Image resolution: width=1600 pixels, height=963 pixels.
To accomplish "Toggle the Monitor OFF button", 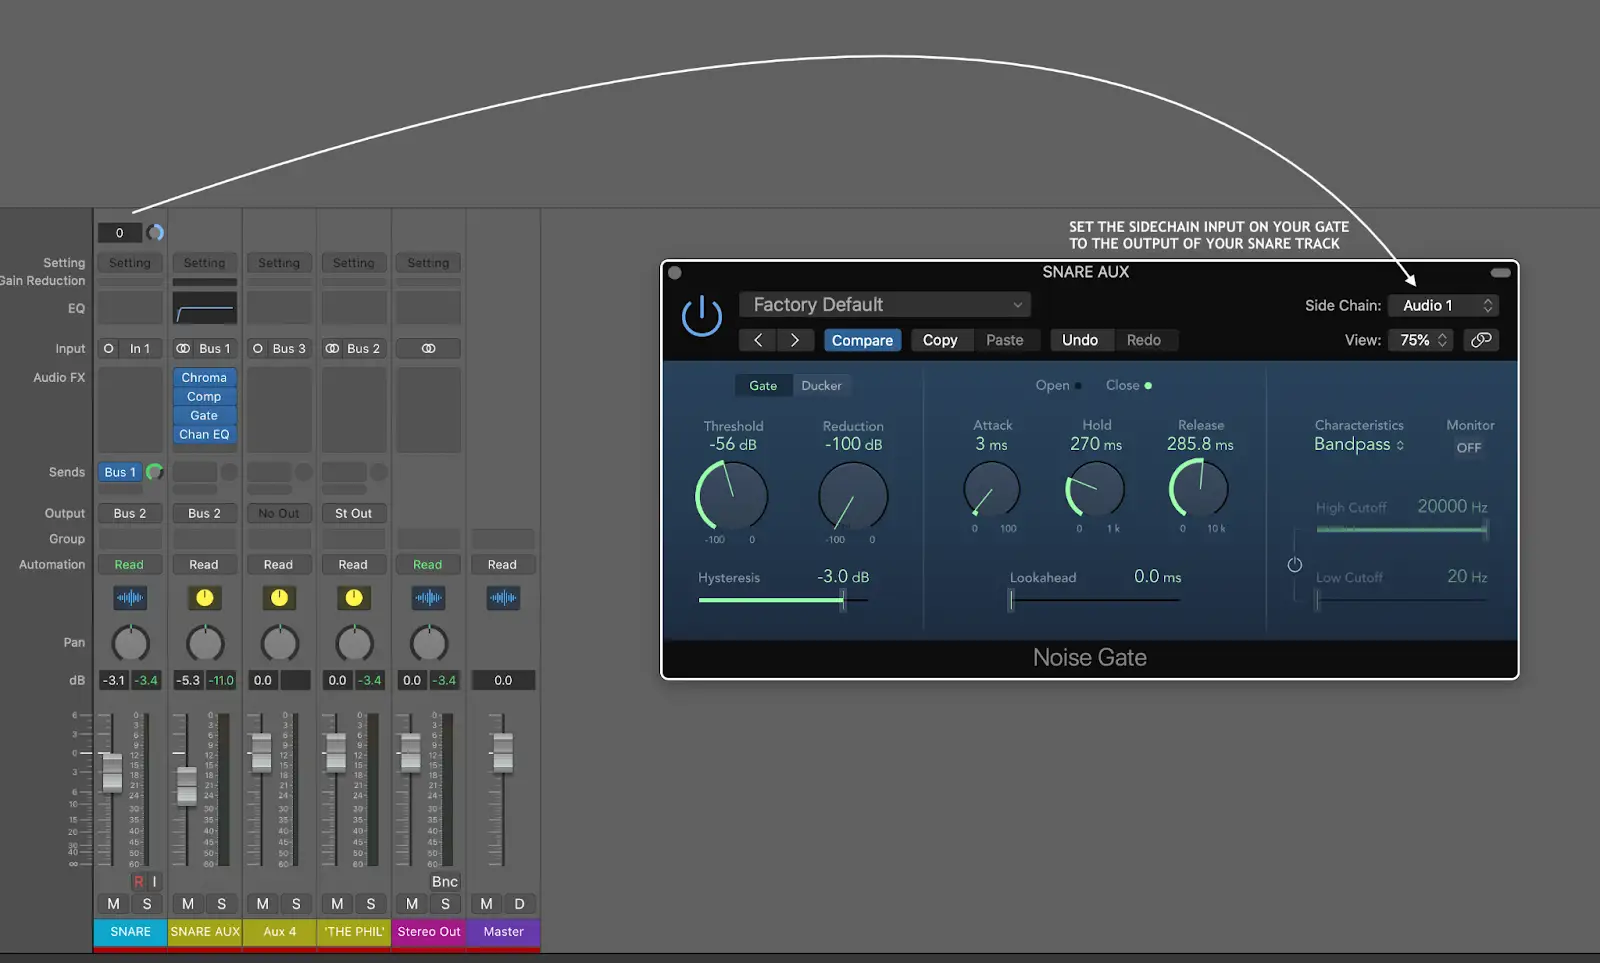I will click(x=1468, y=448).
